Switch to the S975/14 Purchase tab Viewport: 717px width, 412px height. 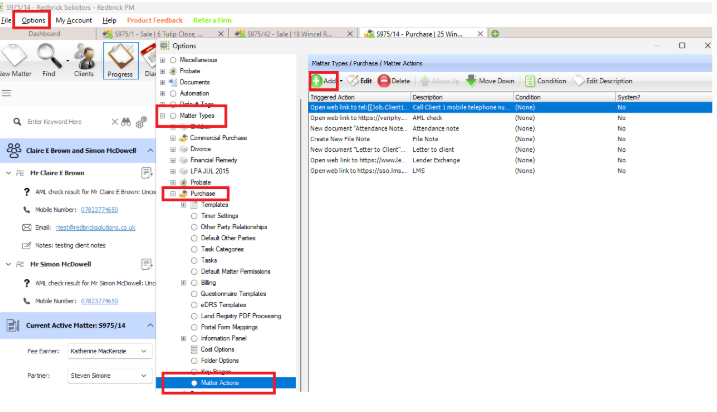click(x=419, y=34)
